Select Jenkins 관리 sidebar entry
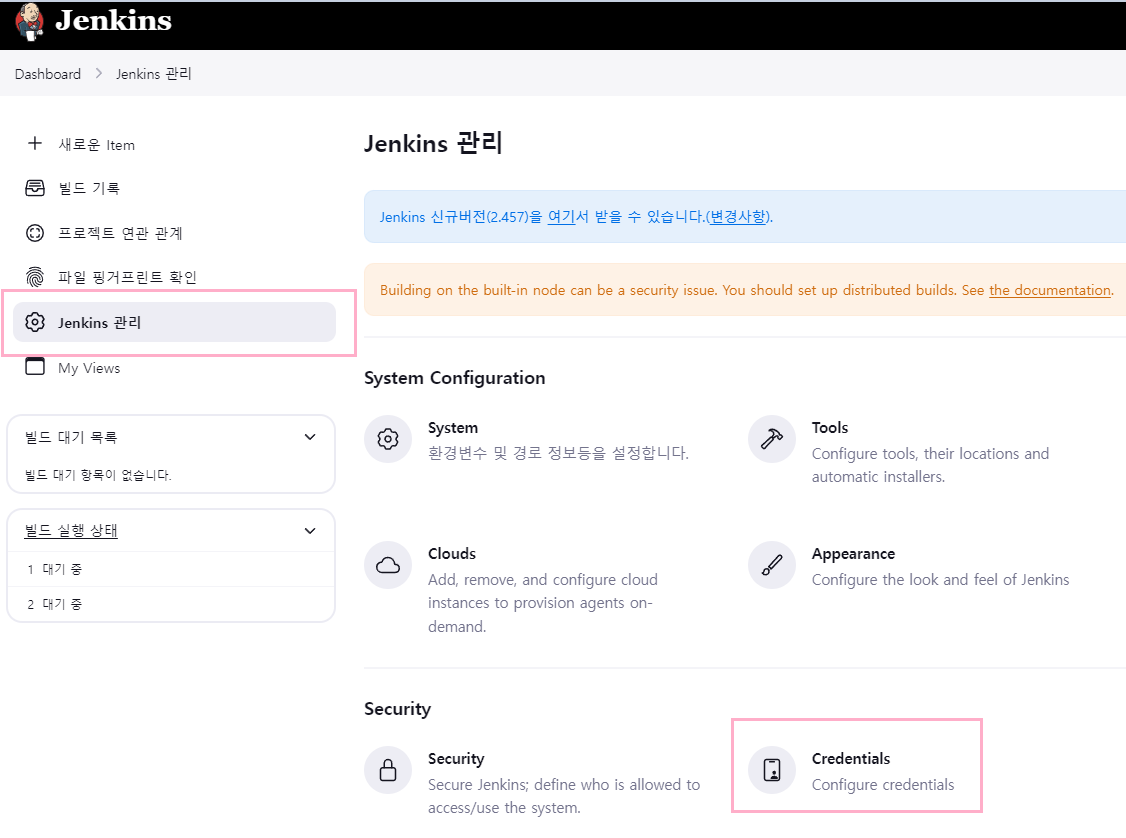 [175, 322]
